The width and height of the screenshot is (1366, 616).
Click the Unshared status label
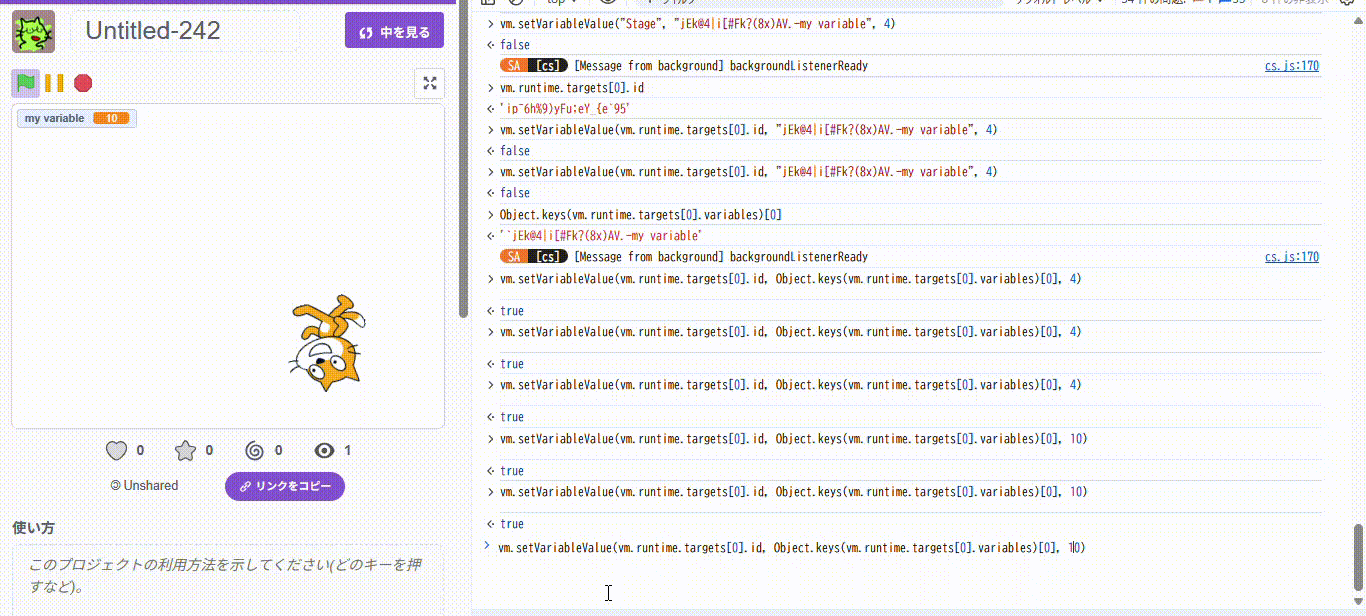point(144,486)
